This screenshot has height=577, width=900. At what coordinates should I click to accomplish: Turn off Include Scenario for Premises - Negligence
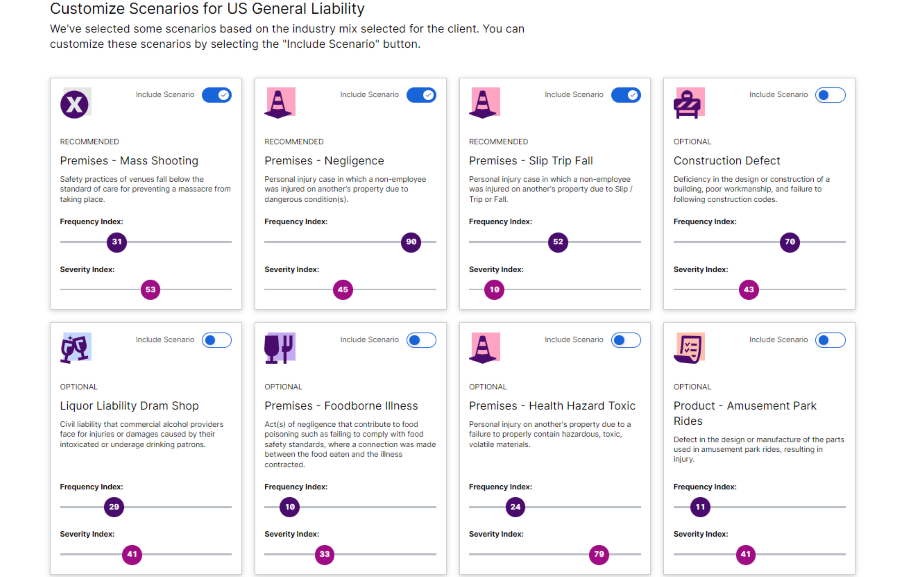pos(422,94)
